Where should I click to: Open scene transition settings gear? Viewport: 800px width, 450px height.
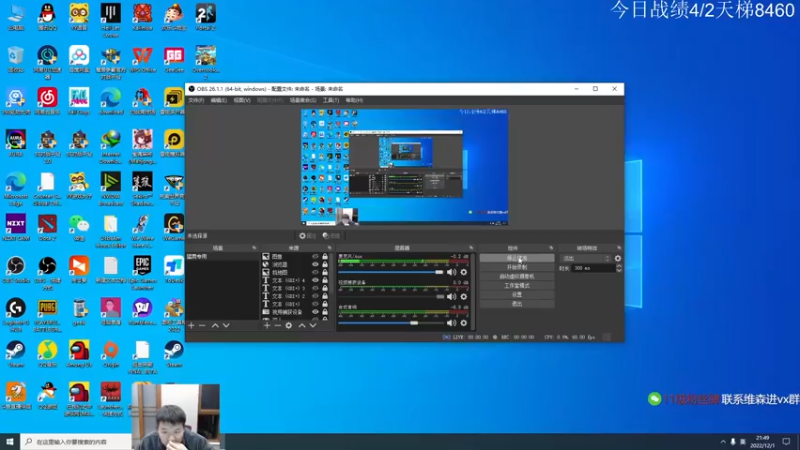[618, 258]
